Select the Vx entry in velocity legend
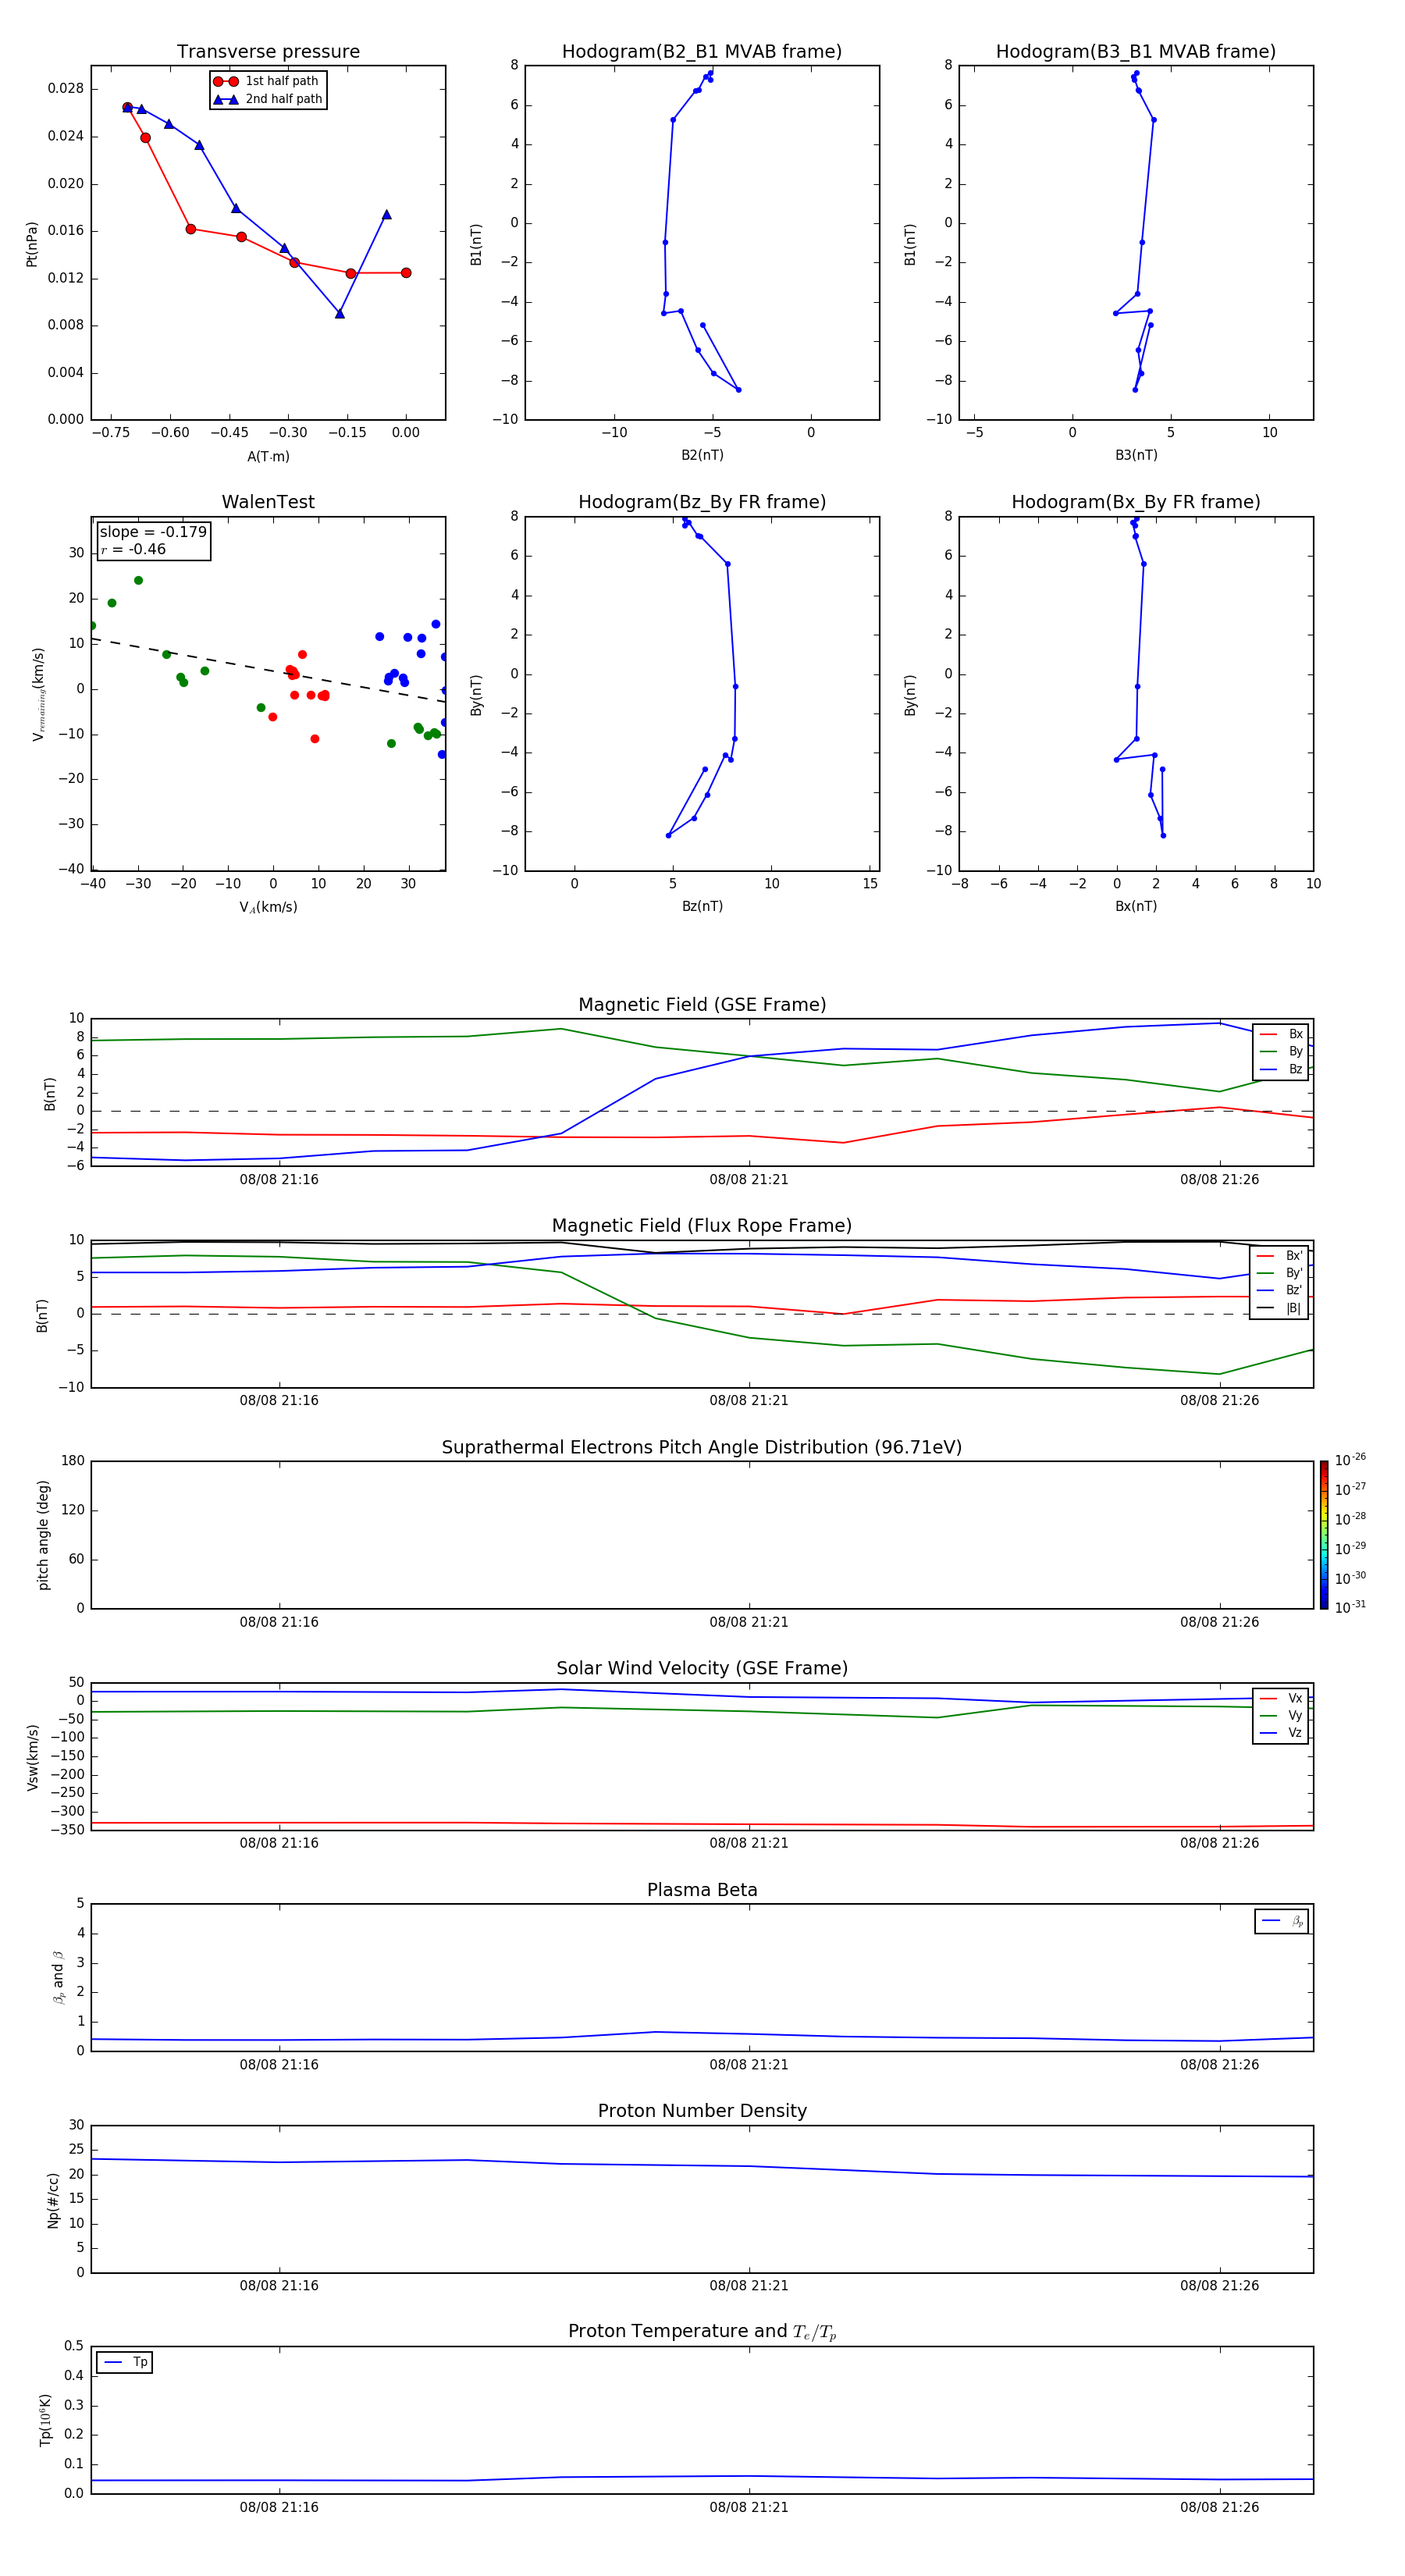The width and height of the screenshot is (1405, 2576). coord(1281,1698)
